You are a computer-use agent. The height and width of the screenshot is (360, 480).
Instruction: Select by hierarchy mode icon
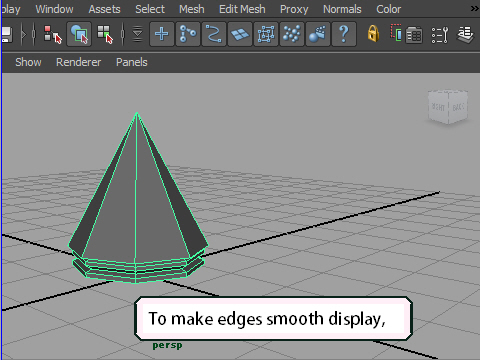pyautogui.click(x=53, y=34)
